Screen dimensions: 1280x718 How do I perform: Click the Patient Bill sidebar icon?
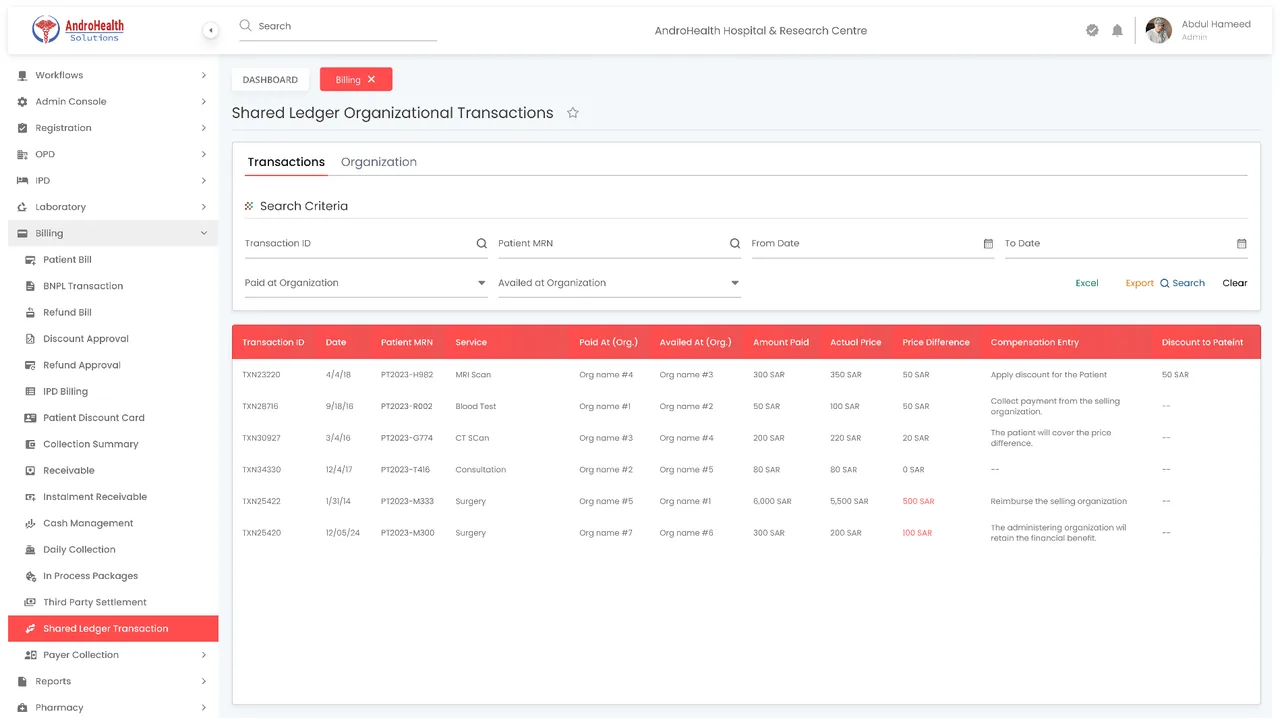(x=30, y=260)
